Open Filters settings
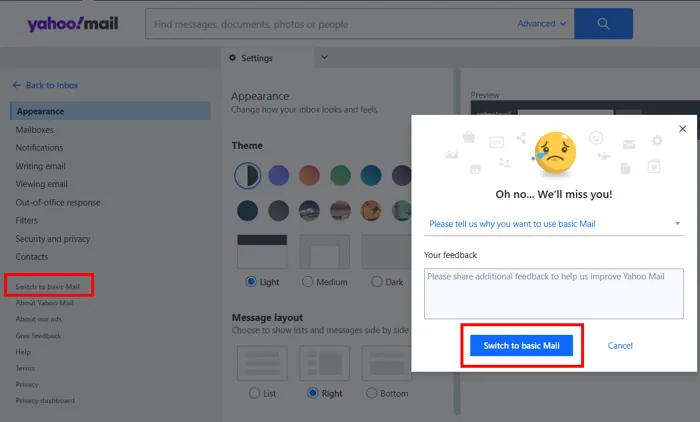Screen dimensions: 700x422 click(x=27, y=220)
